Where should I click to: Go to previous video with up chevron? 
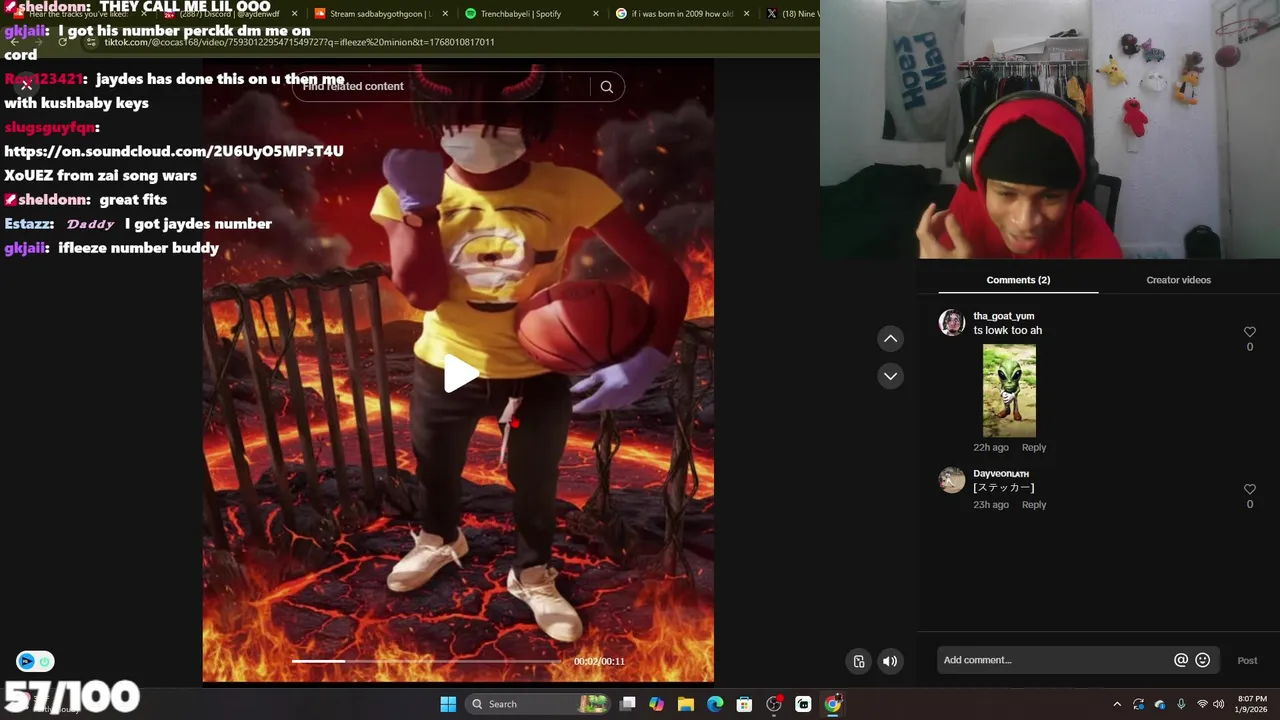click(x=890, y=339)
